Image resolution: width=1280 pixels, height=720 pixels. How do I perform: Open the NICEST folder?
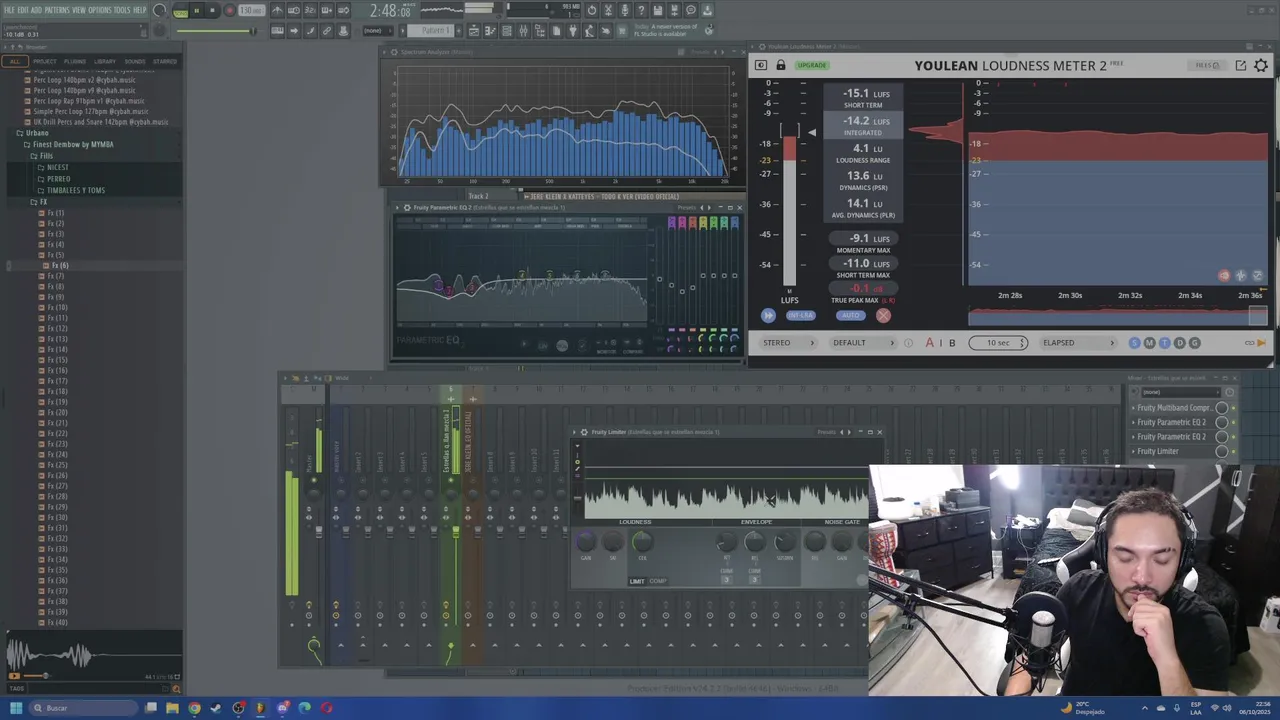[x=58, y=168]
